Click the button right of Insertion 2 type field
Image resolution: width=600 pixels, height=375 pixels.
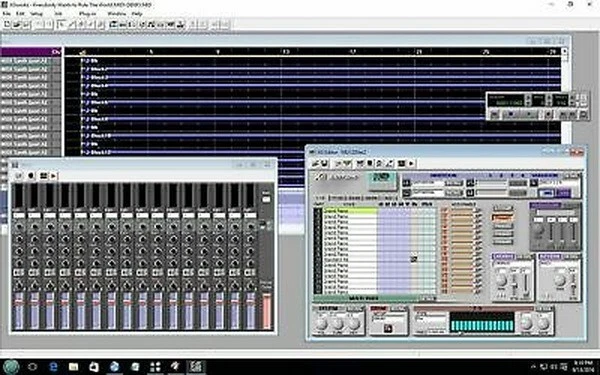(x=455, y=192)
